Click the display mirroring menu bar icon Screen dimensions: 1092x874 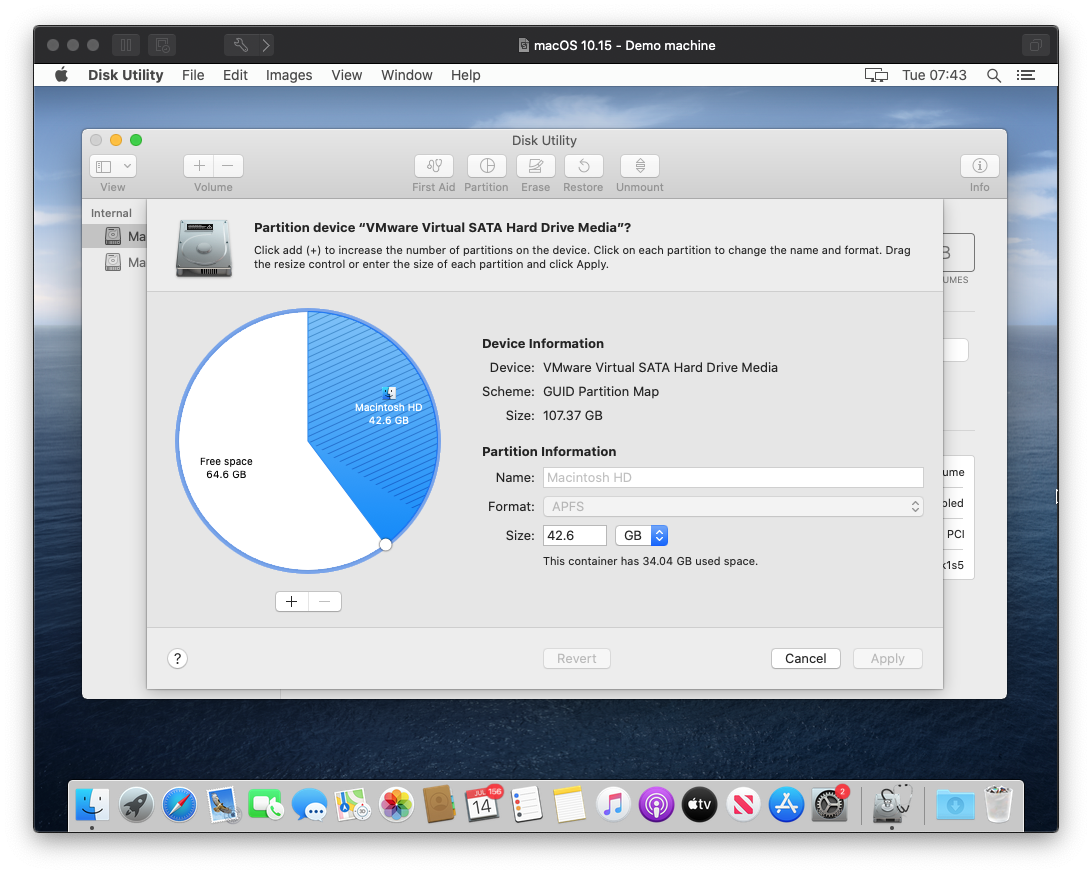pyautogui.click(x=876, y=75)
